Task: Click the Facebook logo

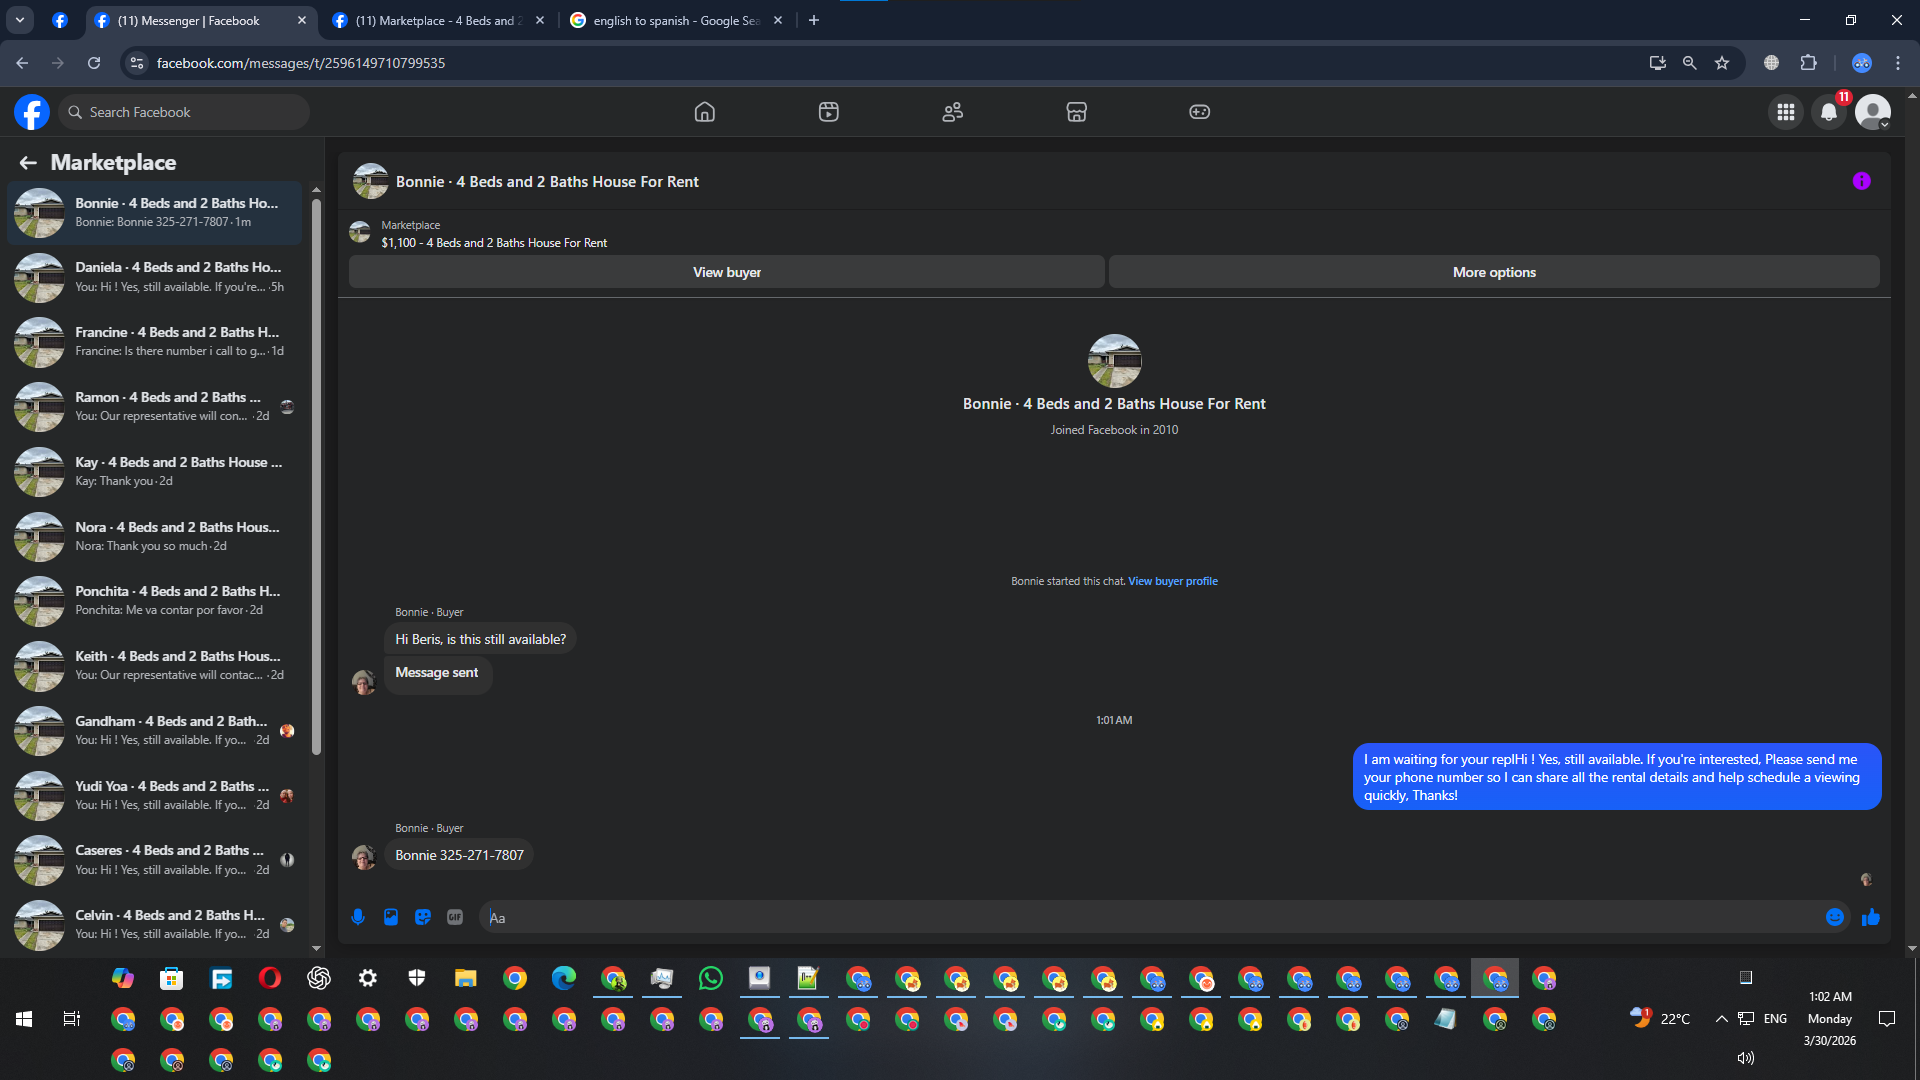Action: 32,112
